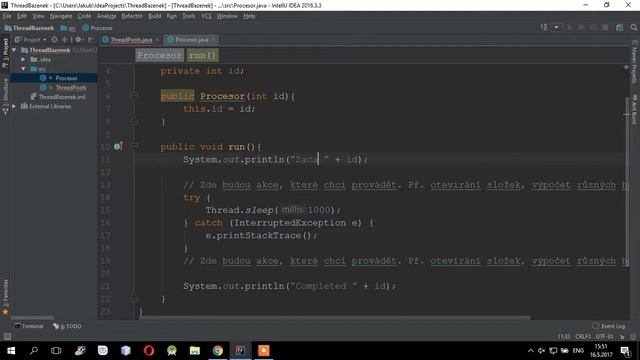Open the Refactor menu

coord(132,16)
